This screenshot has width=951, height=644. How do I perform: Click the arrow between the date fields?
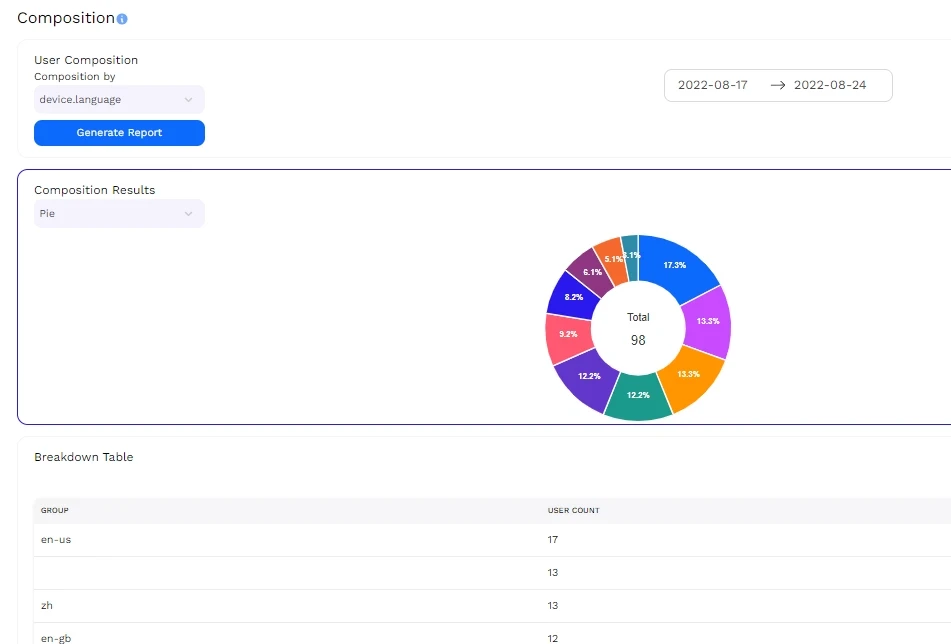pyautogui.click(x=778, y=86)
